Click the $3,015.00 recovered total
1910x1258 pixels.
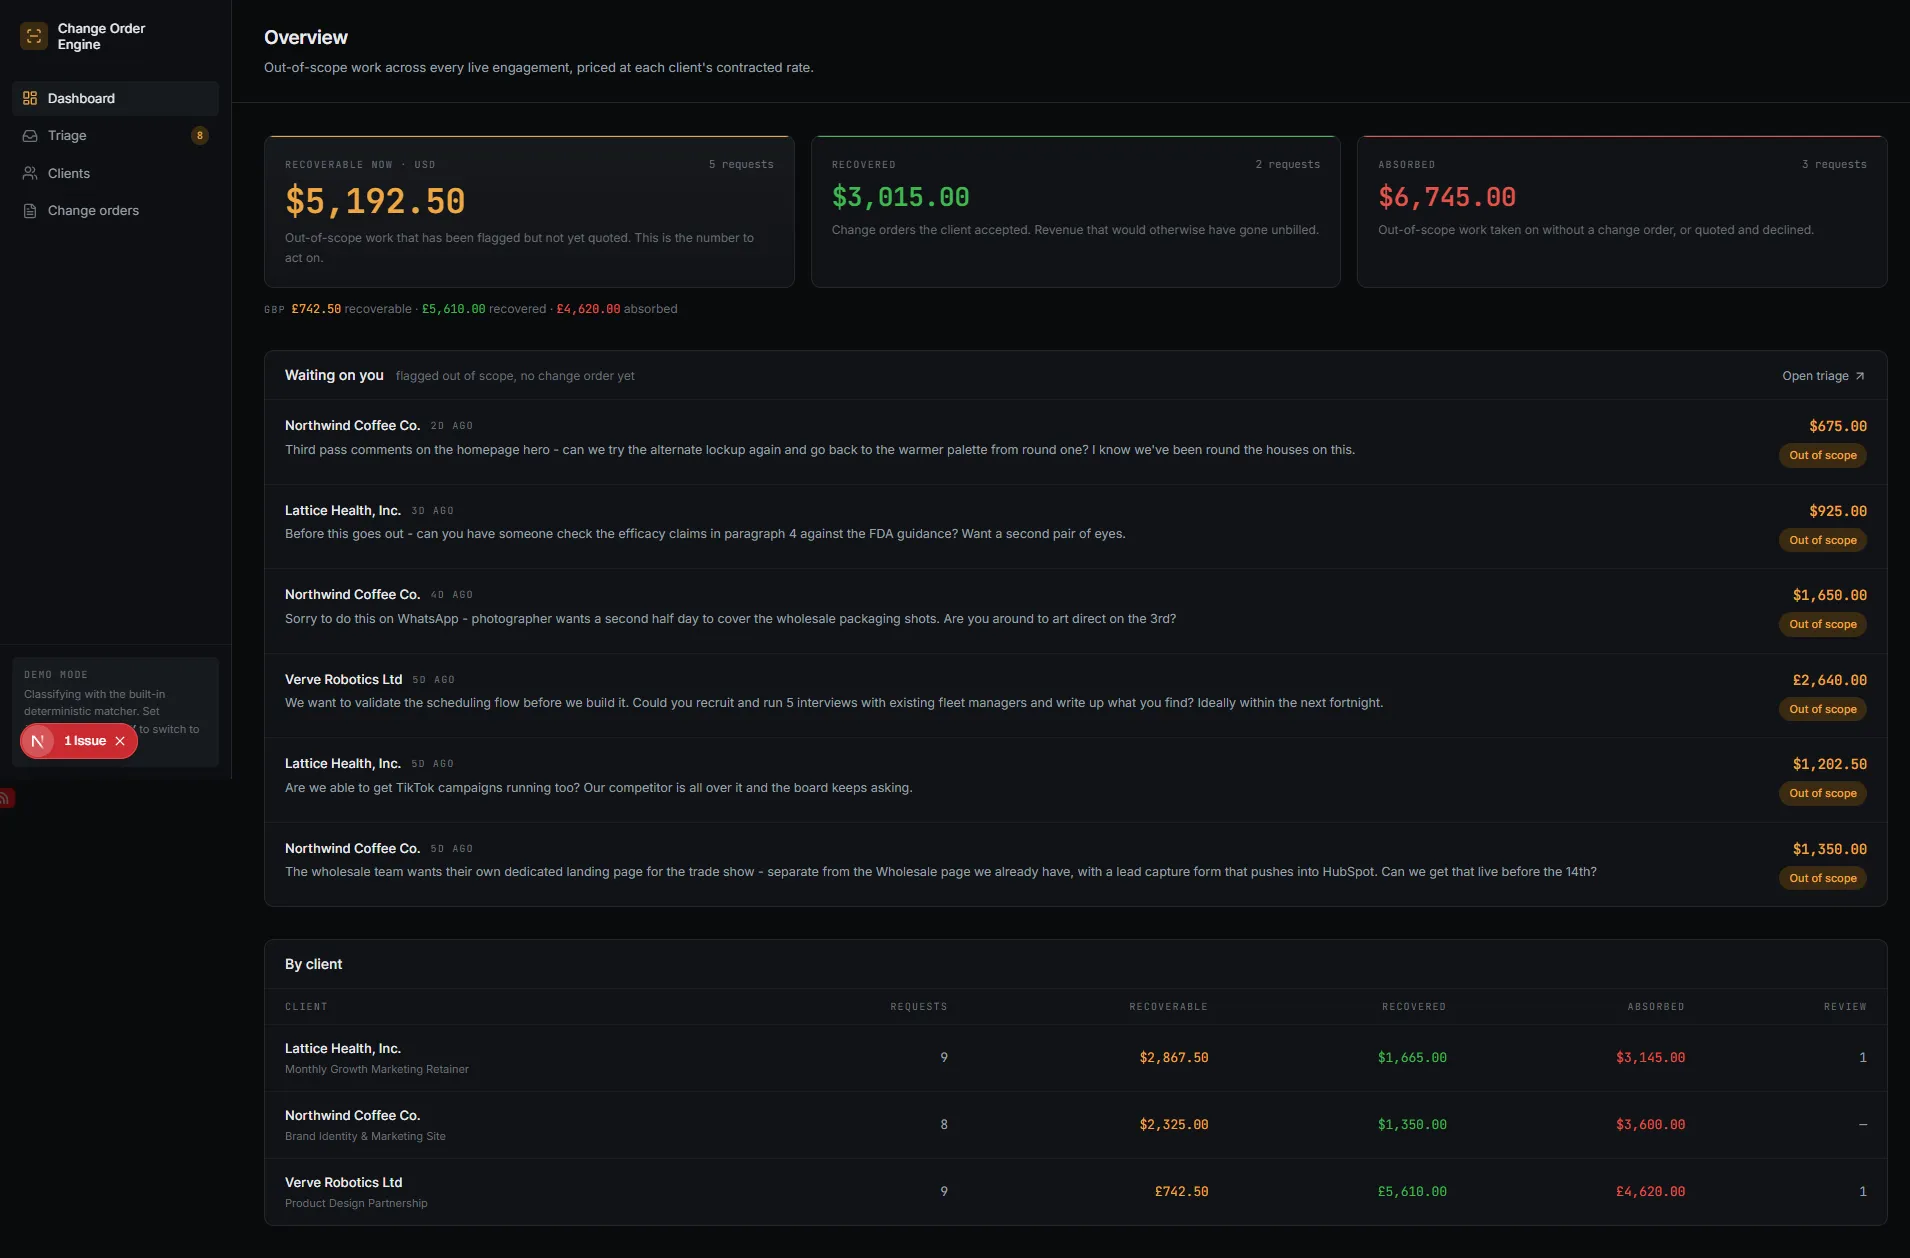[x=900, y=197]
